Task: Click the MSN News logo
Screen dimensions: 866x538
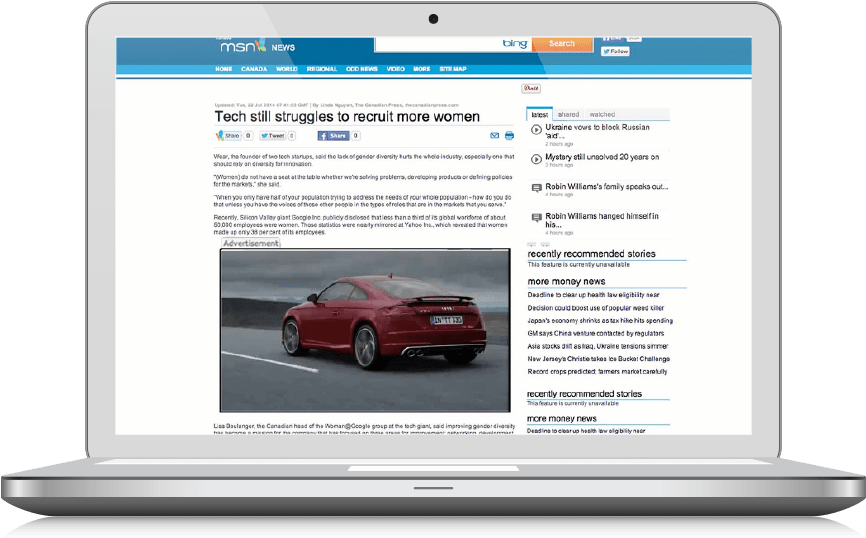Action: pyautogui.click(x=257, y=46)
